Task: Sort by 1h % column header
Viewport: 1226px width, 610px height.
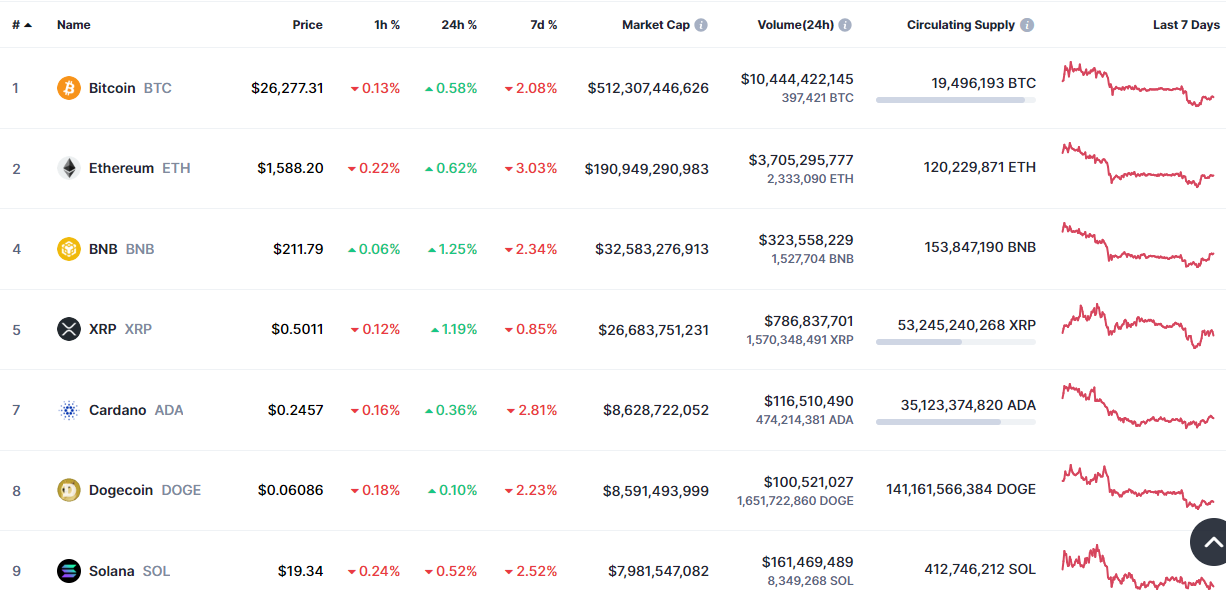Action: [387, 25]
